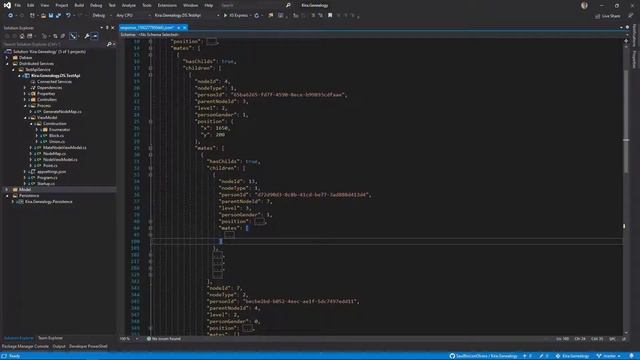640x360 pixels.
Task: Open the Debug menu
Action: [x=96, y=5]
